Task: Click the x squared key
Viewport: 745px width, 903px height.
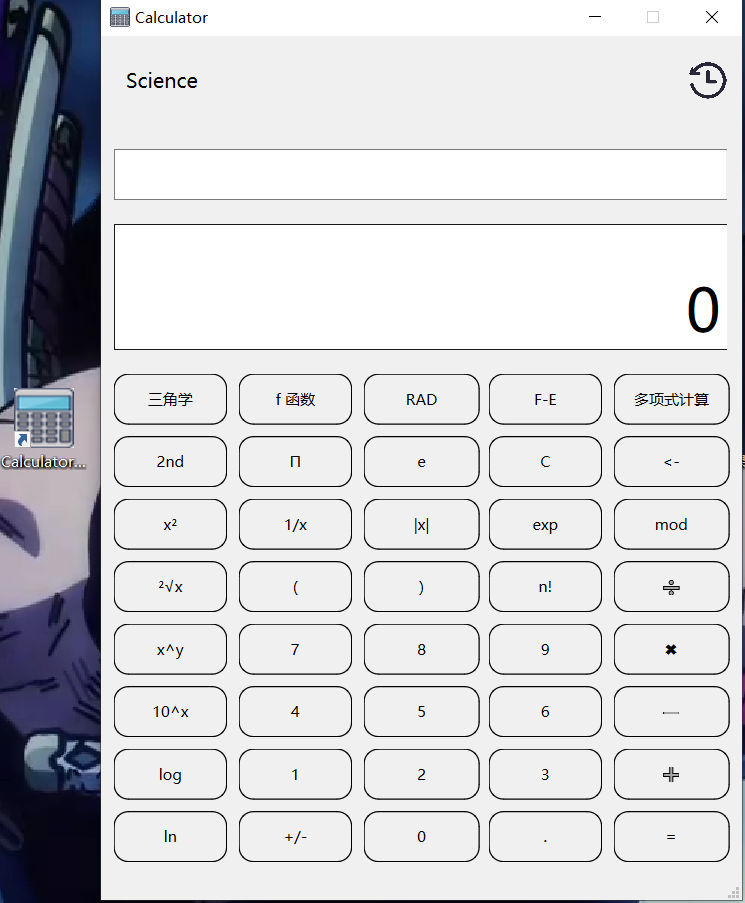Action: click(170, 525)
